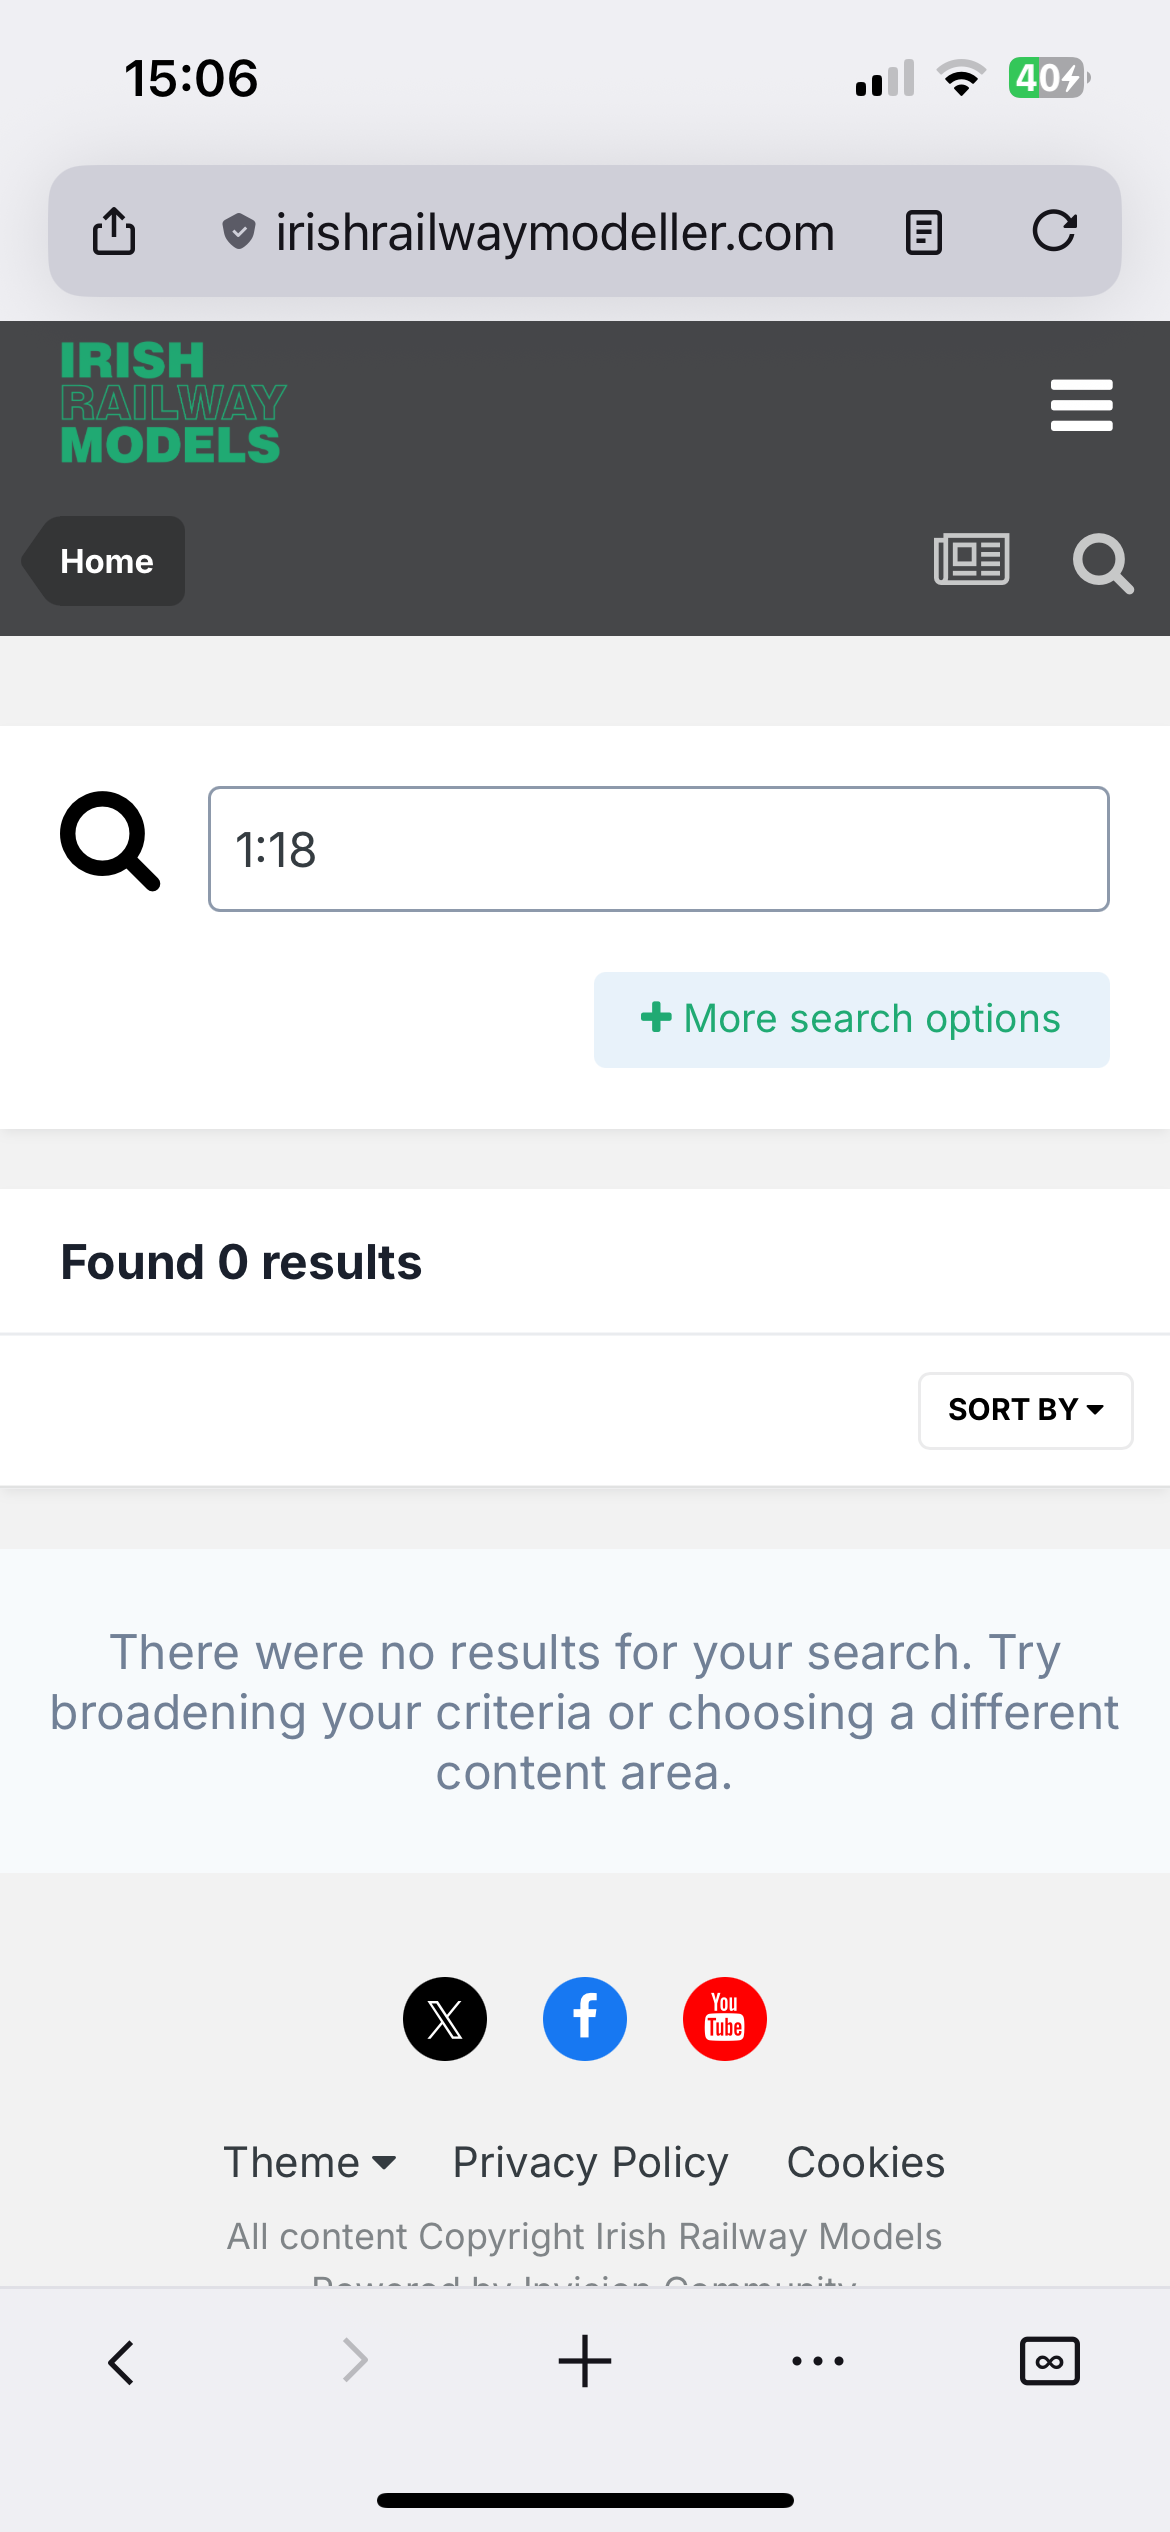Open the Sort By dropdown
The width and height of the screenshot is (1170, 2532).
[x=1025, y=1410]
